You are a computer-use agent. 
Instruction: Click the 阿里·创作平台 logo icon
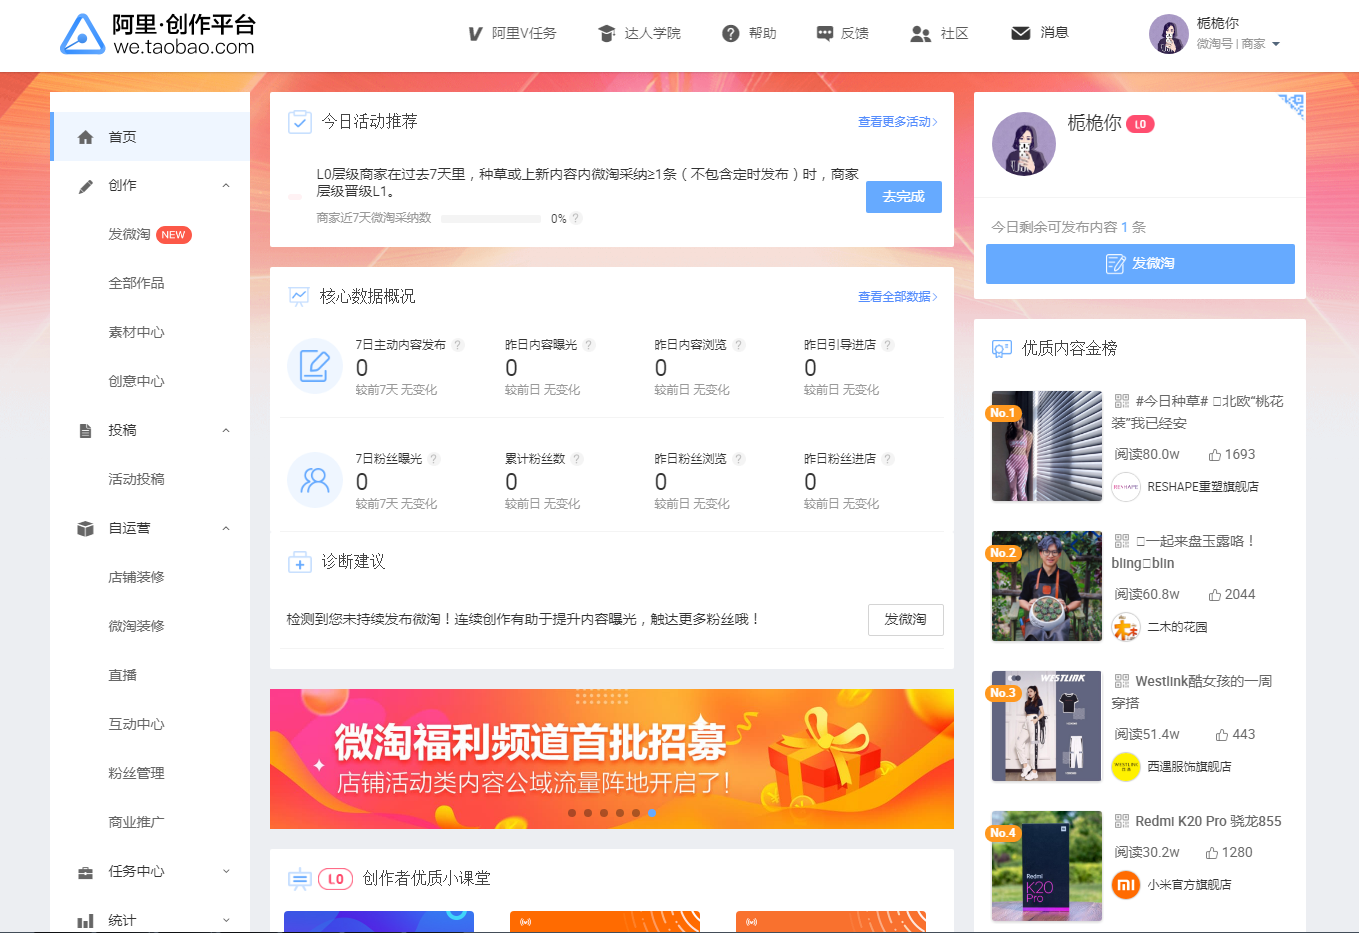tap(82, 34)
